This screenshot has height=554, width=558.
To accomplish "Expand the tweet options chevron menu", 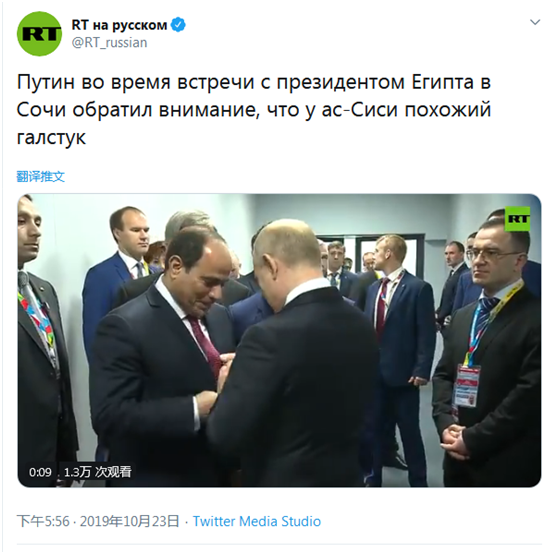I will 535,22.
